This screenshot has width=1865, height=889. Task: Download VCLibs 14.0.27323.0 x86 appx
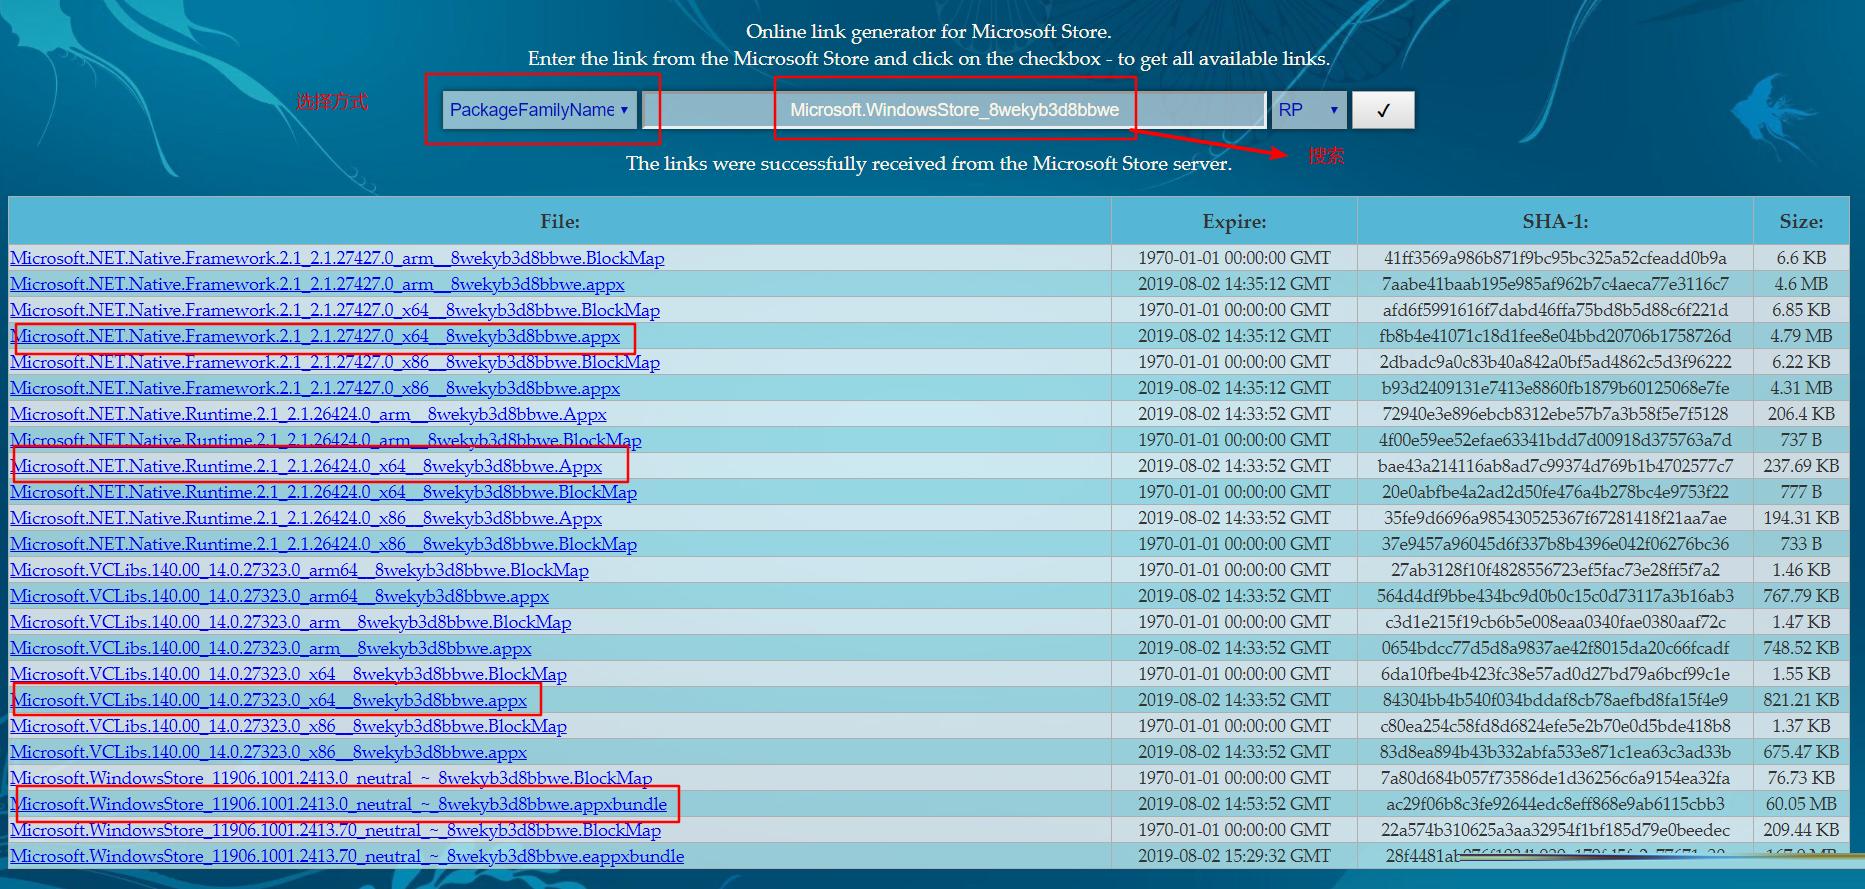[268, 752]
